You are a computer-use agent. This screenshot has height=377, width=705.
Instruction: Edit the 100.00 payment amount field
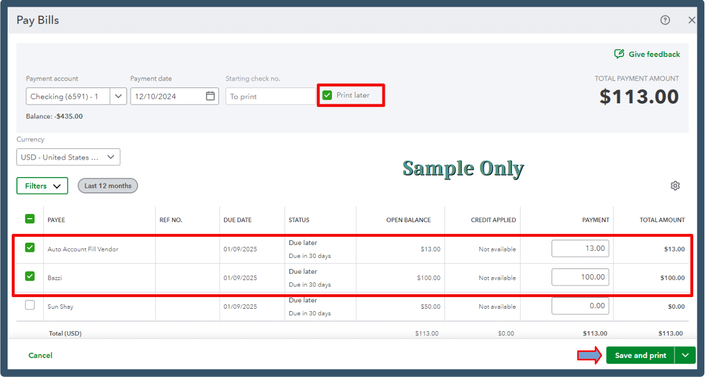[580, 277]
